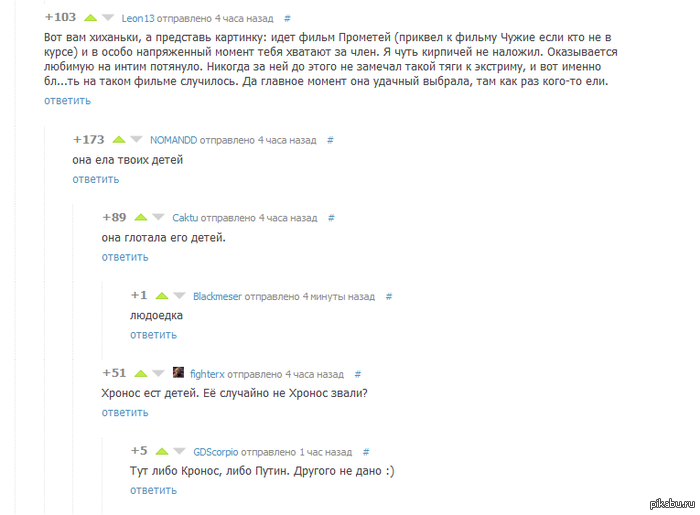Upvote GDScorpio's comment
The width and height of the screenshot is (700, 515).
coord(162,451)
